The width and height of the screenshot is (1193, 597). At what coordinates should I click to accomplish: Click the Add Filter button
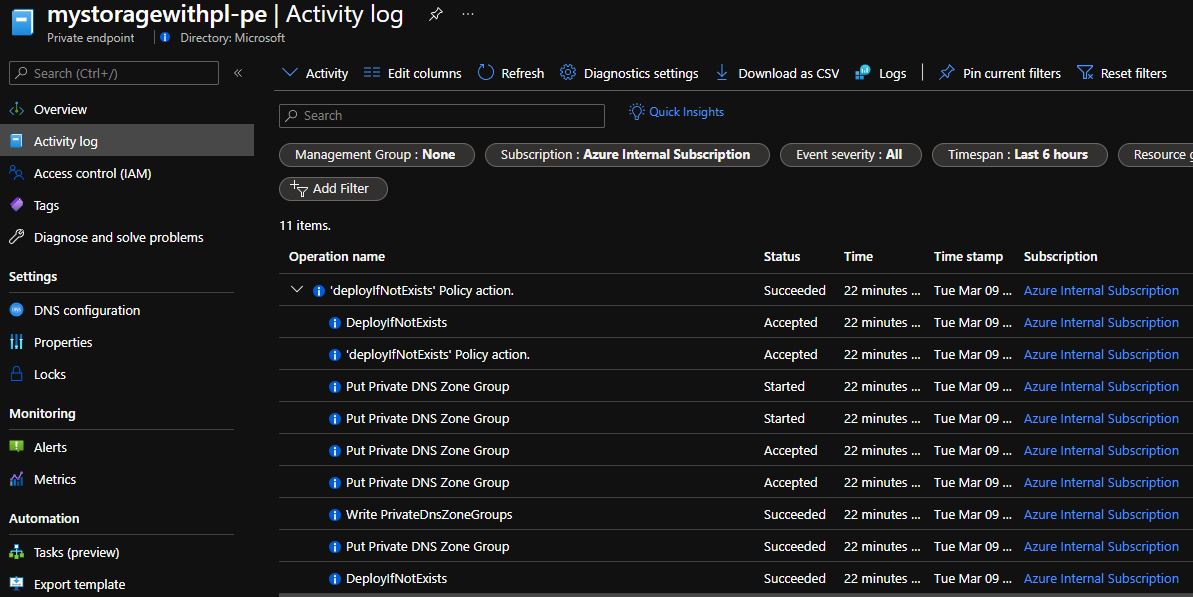(x=333, y=188)
